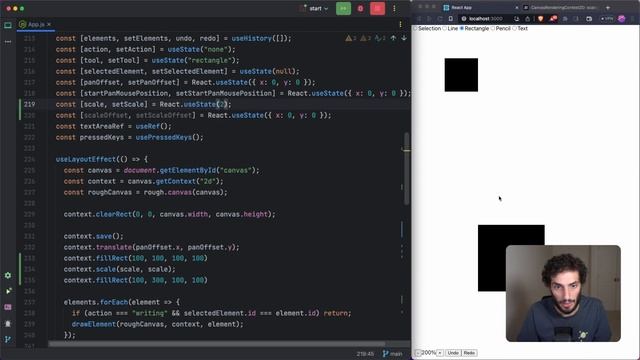Viewport: 640px width, 360px height.
Task: Select the Pencil tool radio
Action: (493, 29)
